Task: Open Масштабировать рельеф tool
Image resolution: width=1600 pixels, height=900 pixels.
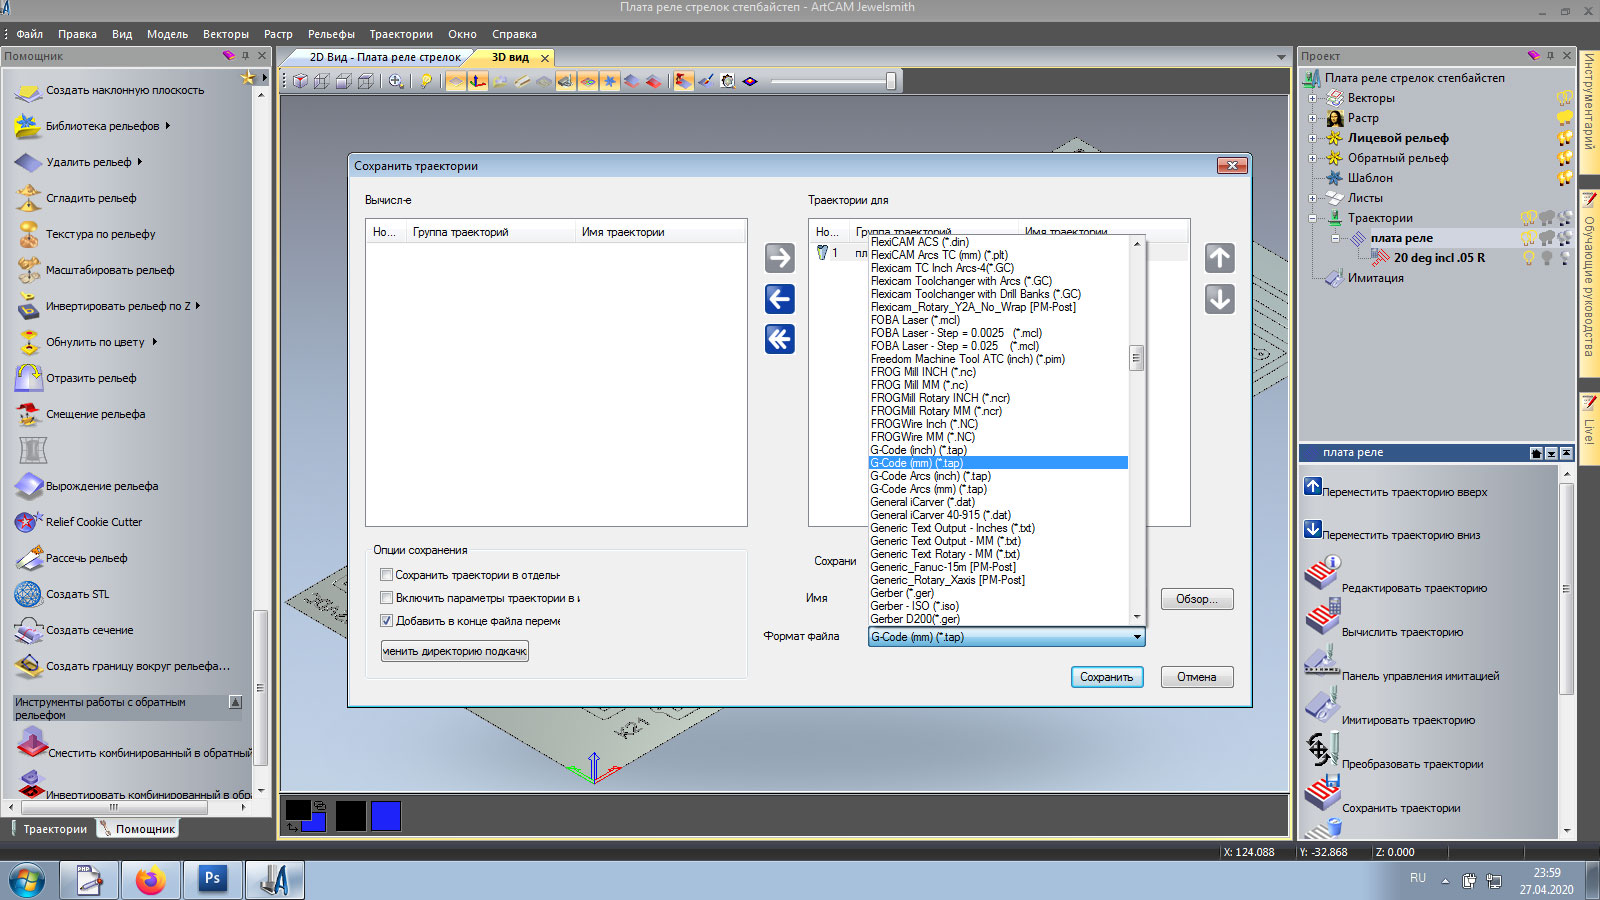Action: [x=95, y=270]
